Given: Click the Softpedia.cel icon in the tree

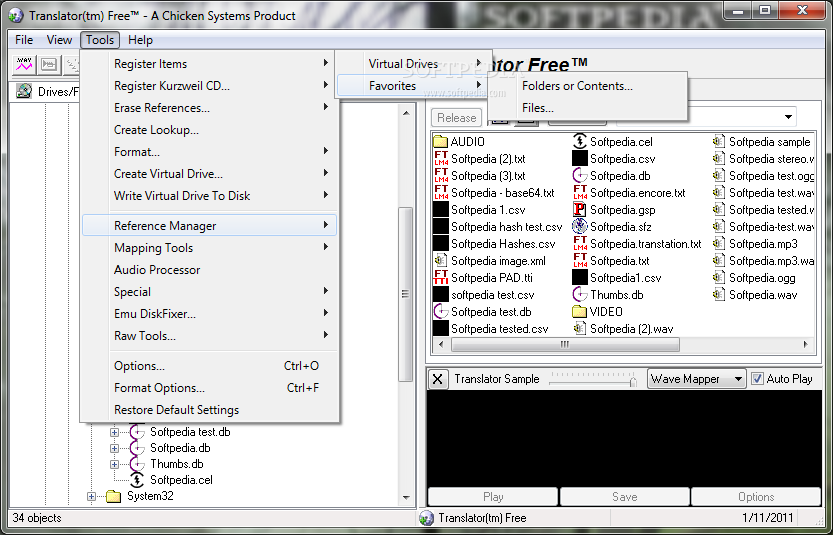Looking at the screenshot, I should (x=137, y=480).
